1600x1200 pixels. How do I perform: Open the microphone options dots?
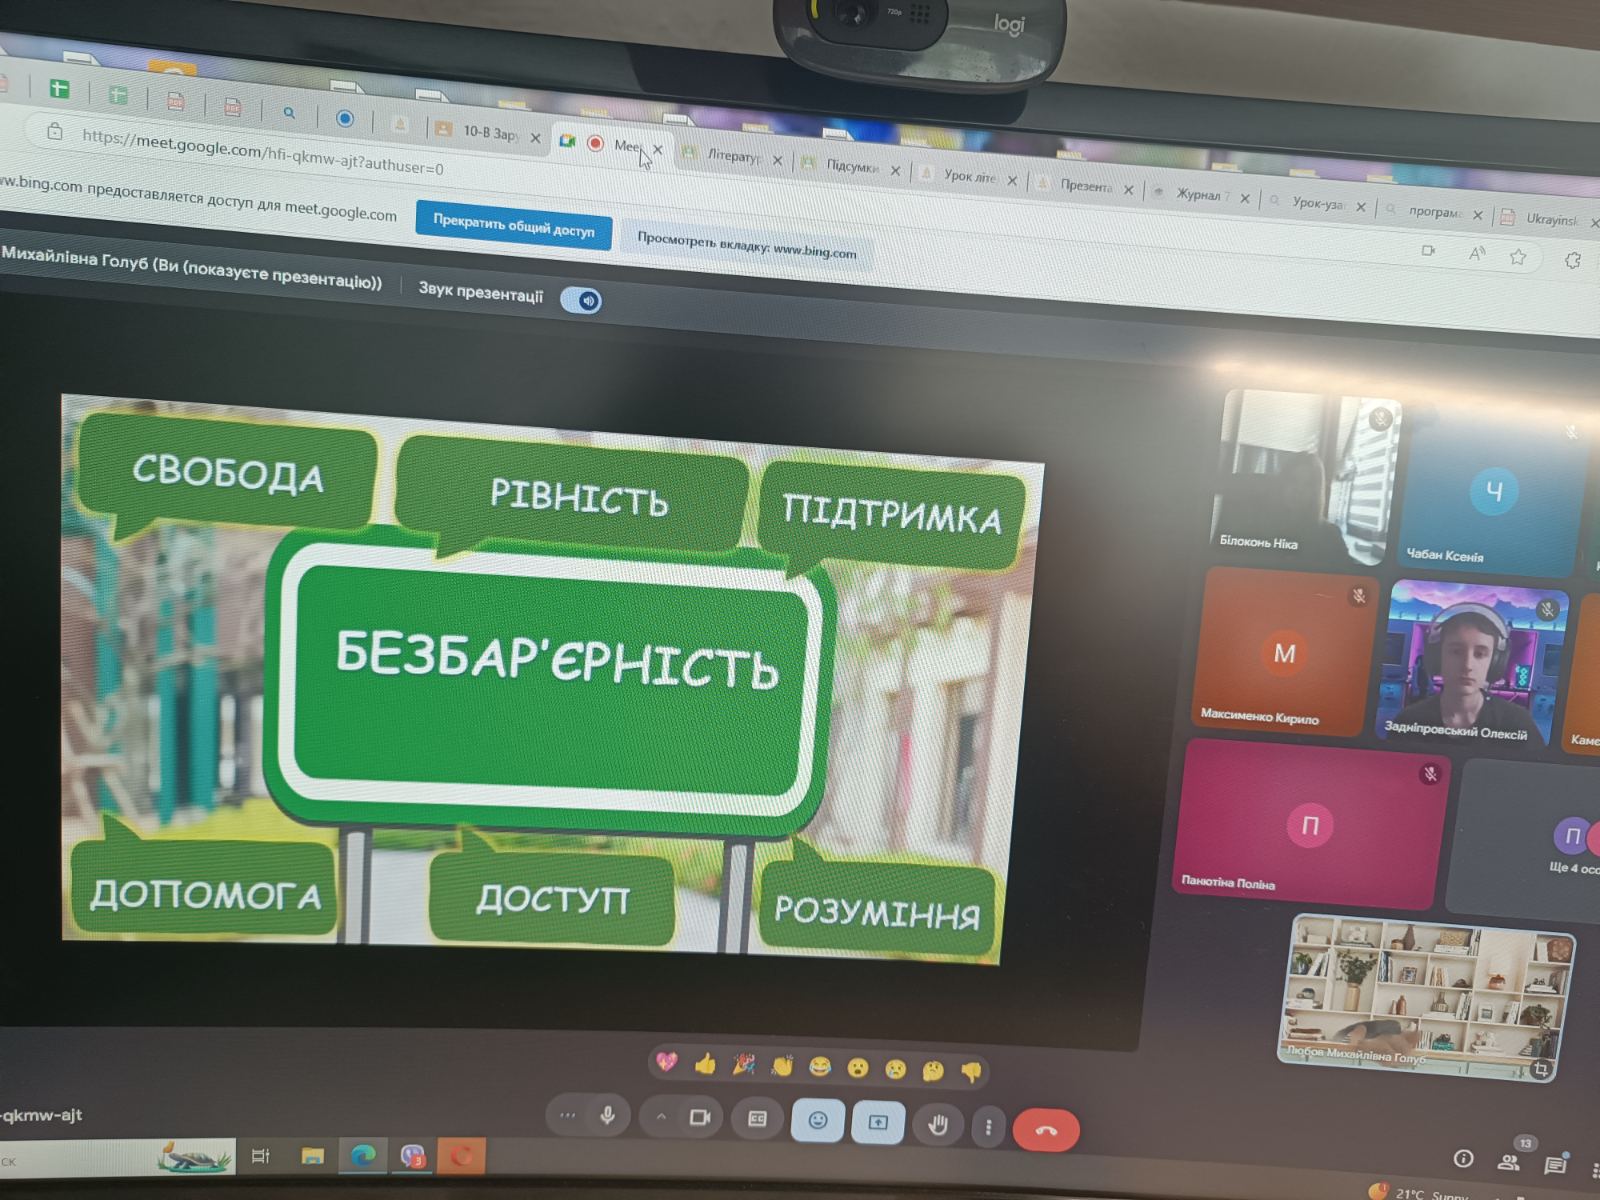pyautogui.click(x=568, y=1115)
